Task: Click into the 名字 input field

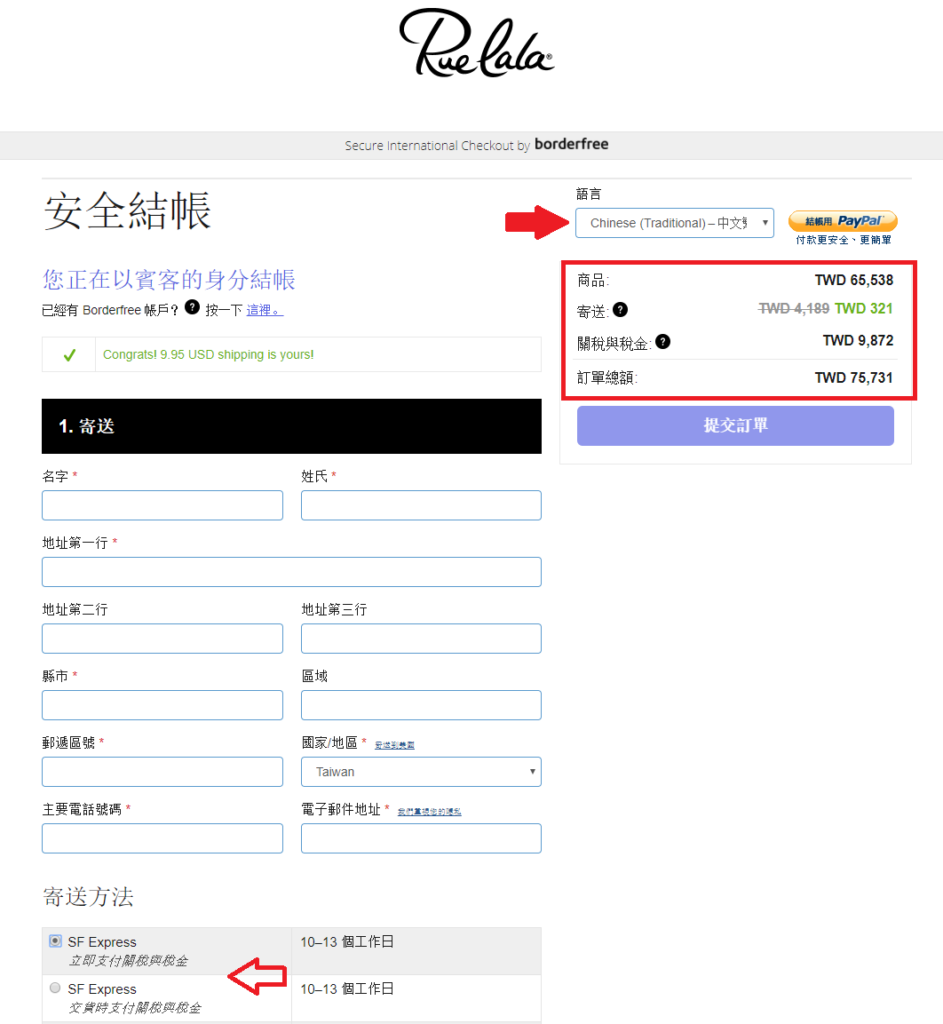Action: [162, 505]
